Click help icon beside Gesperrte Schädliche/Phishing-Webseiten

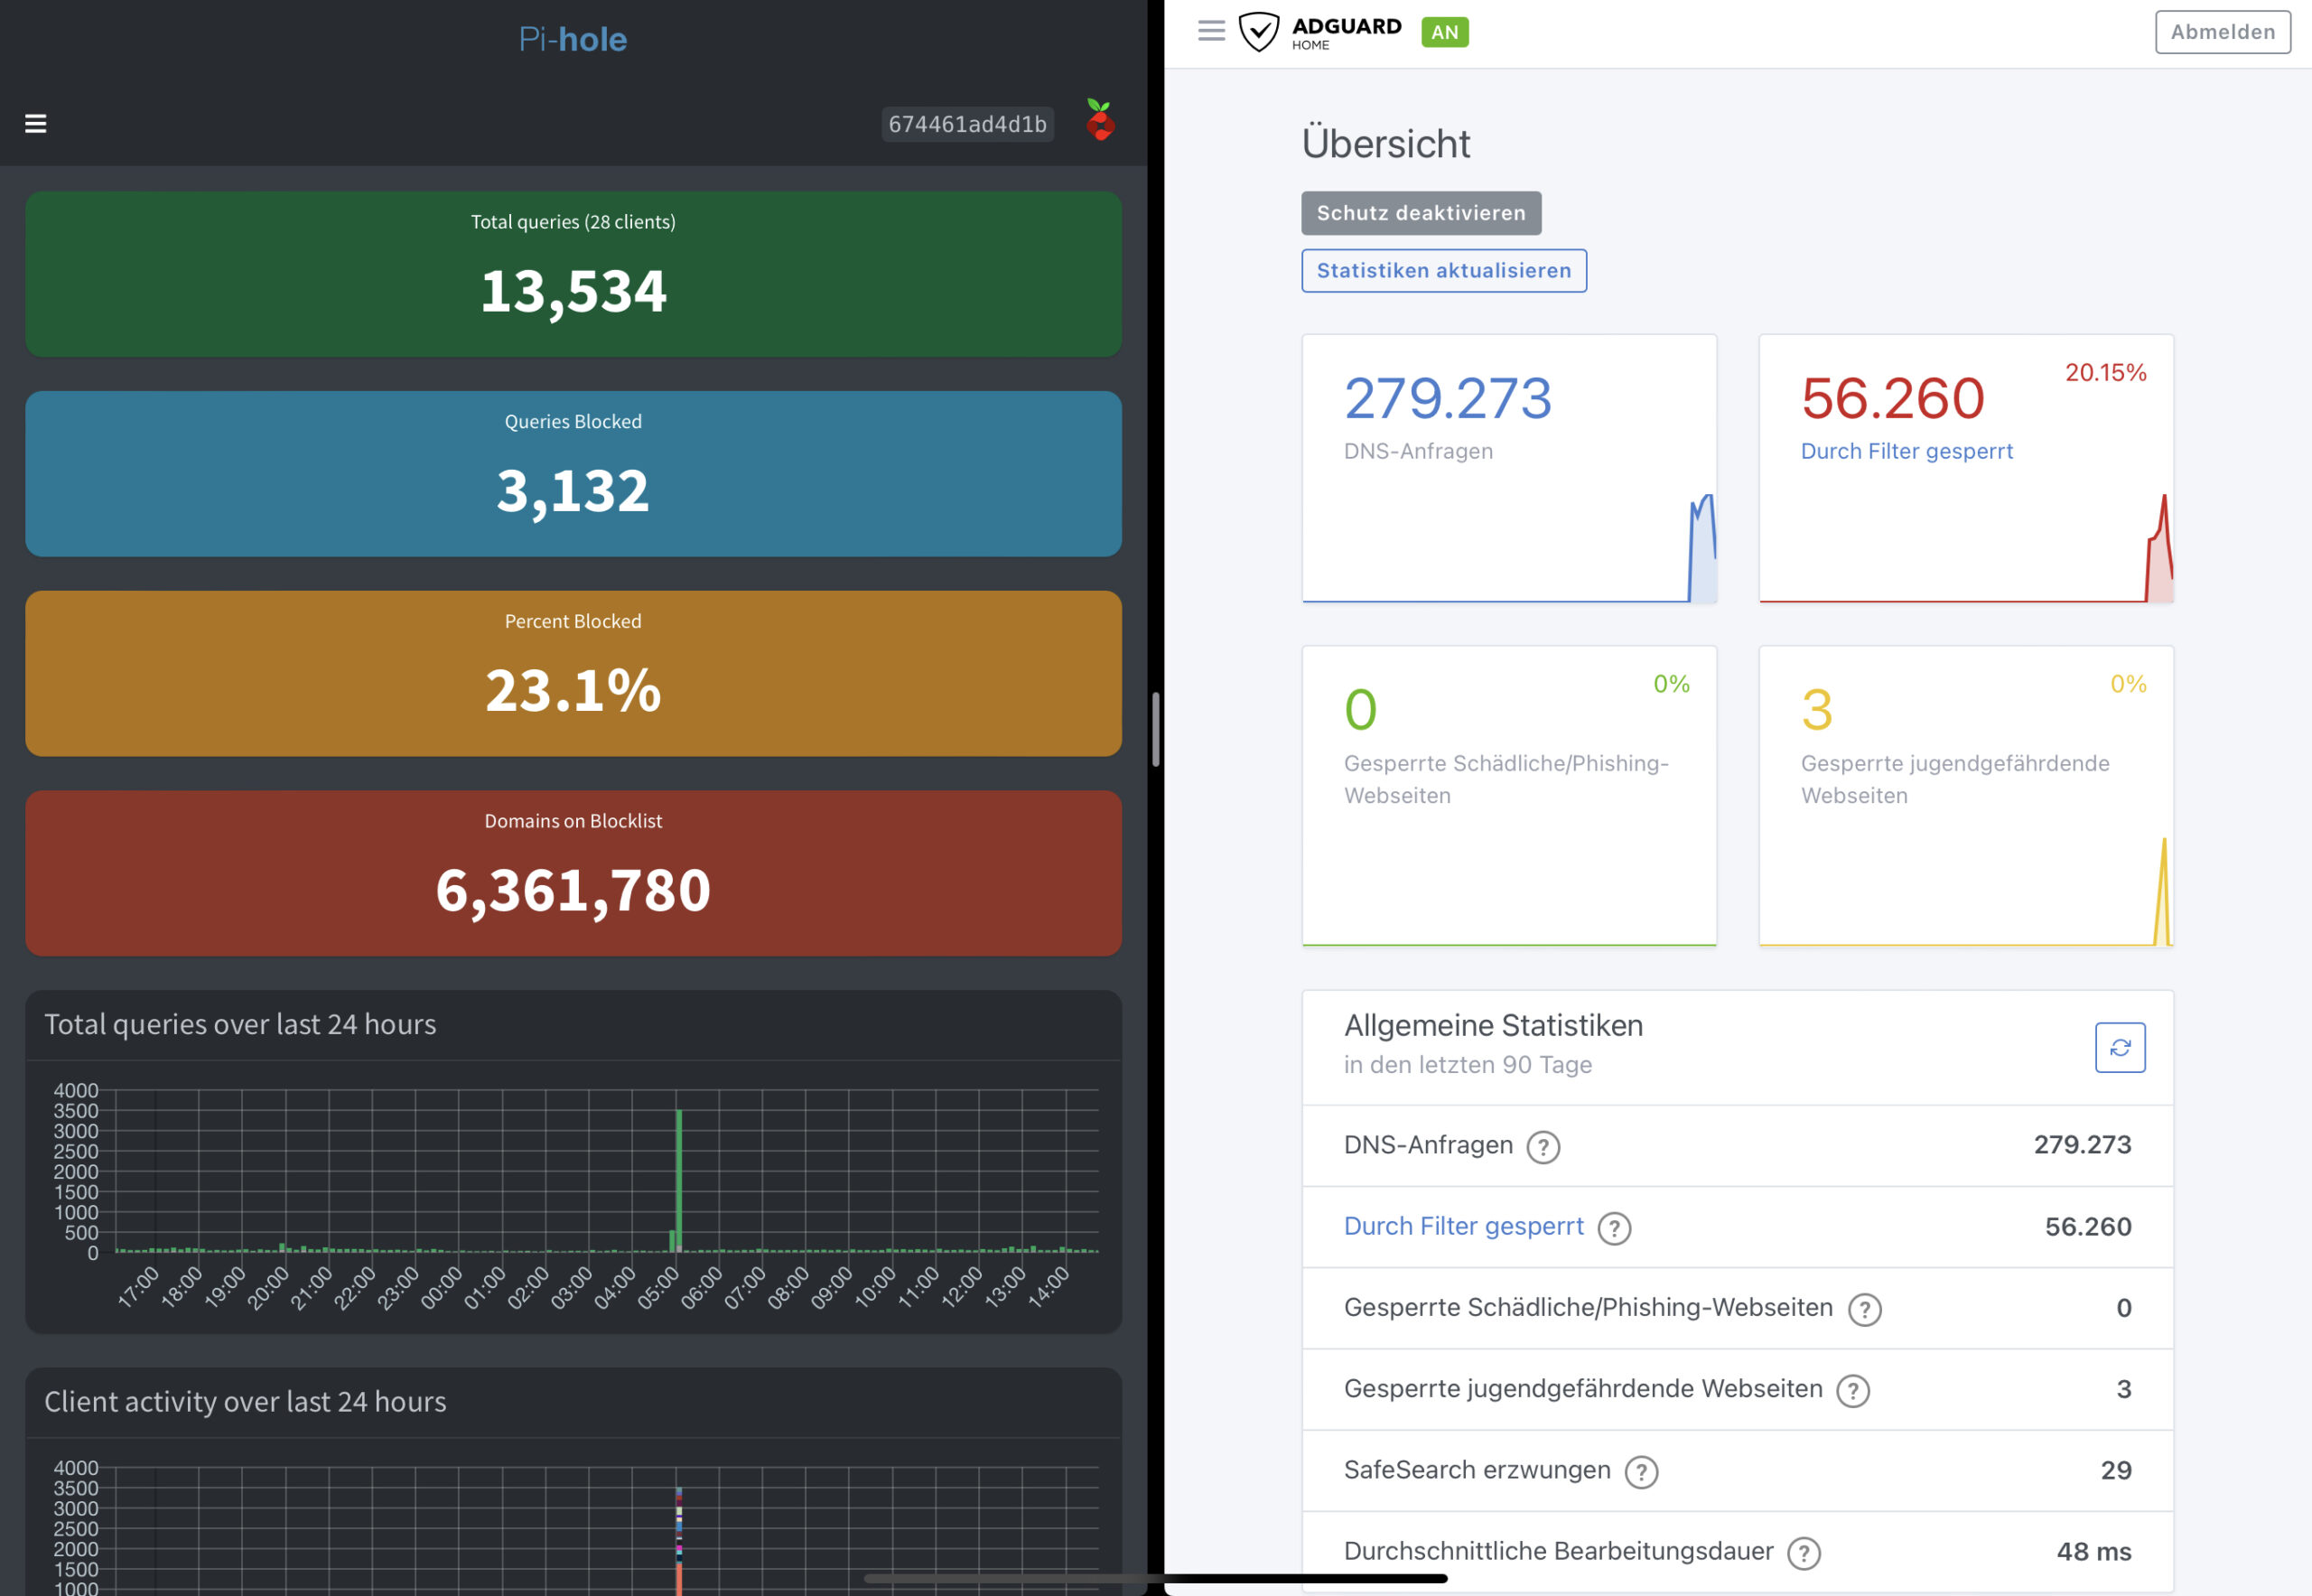click(1864, 1309)
